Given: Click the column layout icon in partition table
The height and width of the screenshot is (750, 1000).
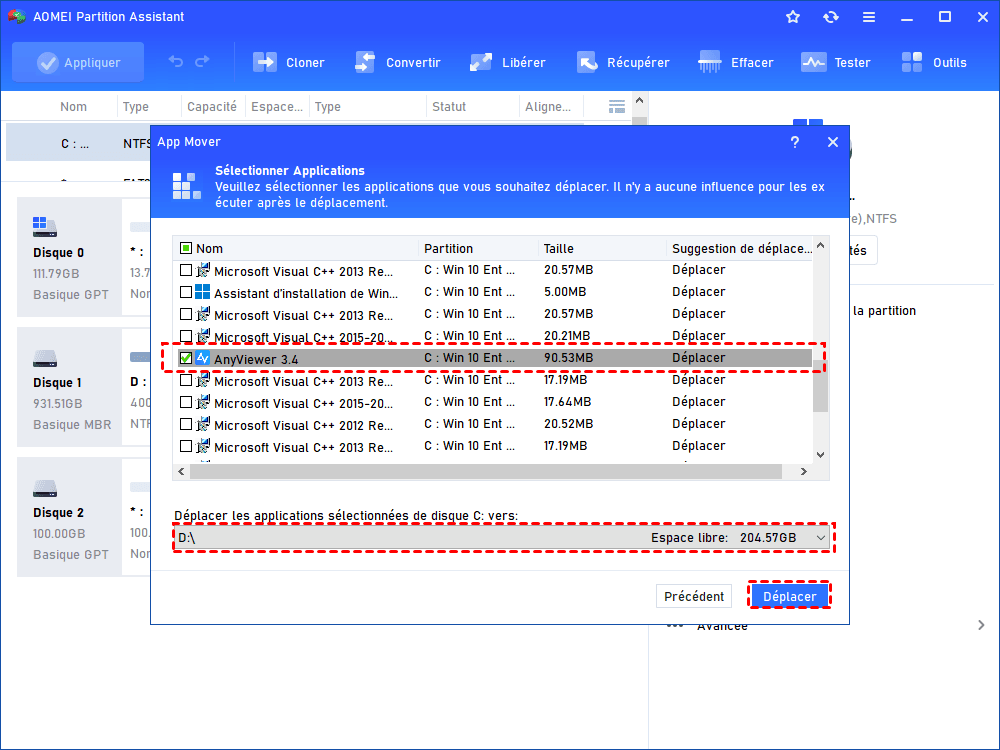Looking at the screenshot, I should click(617, 107).
